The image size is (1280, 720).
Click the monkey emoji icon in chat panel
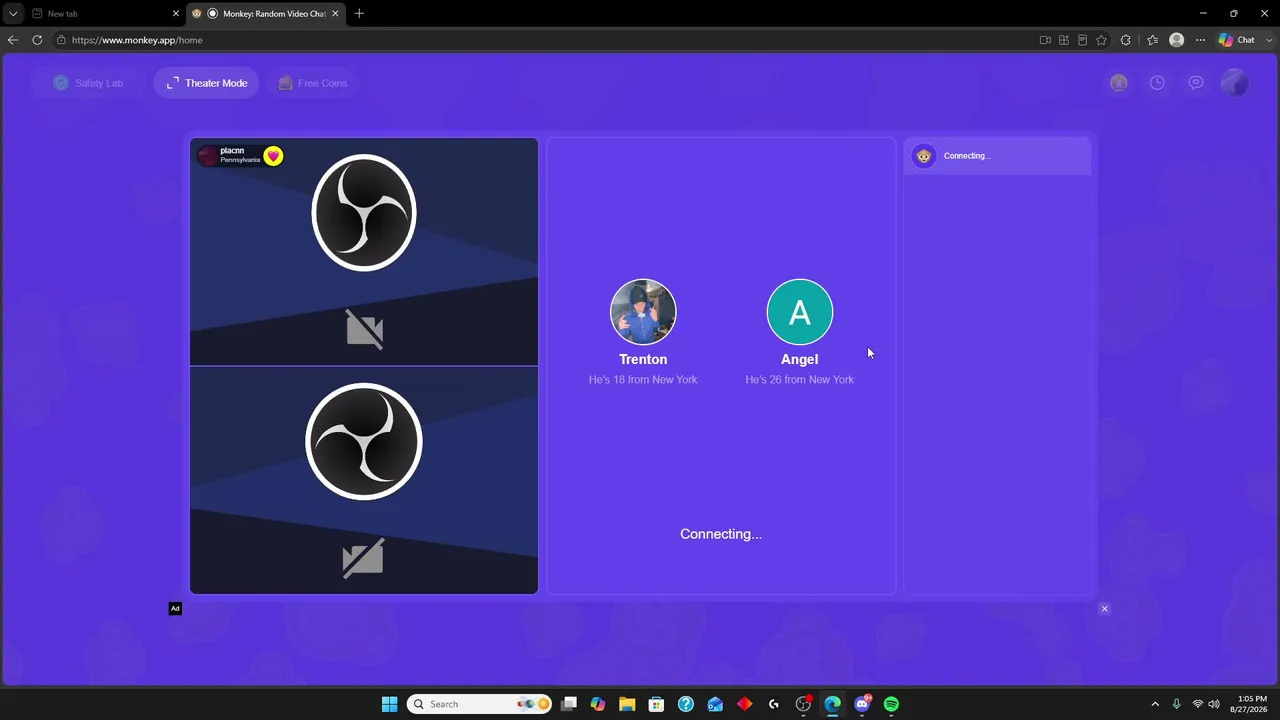click(x=924, y=156)
